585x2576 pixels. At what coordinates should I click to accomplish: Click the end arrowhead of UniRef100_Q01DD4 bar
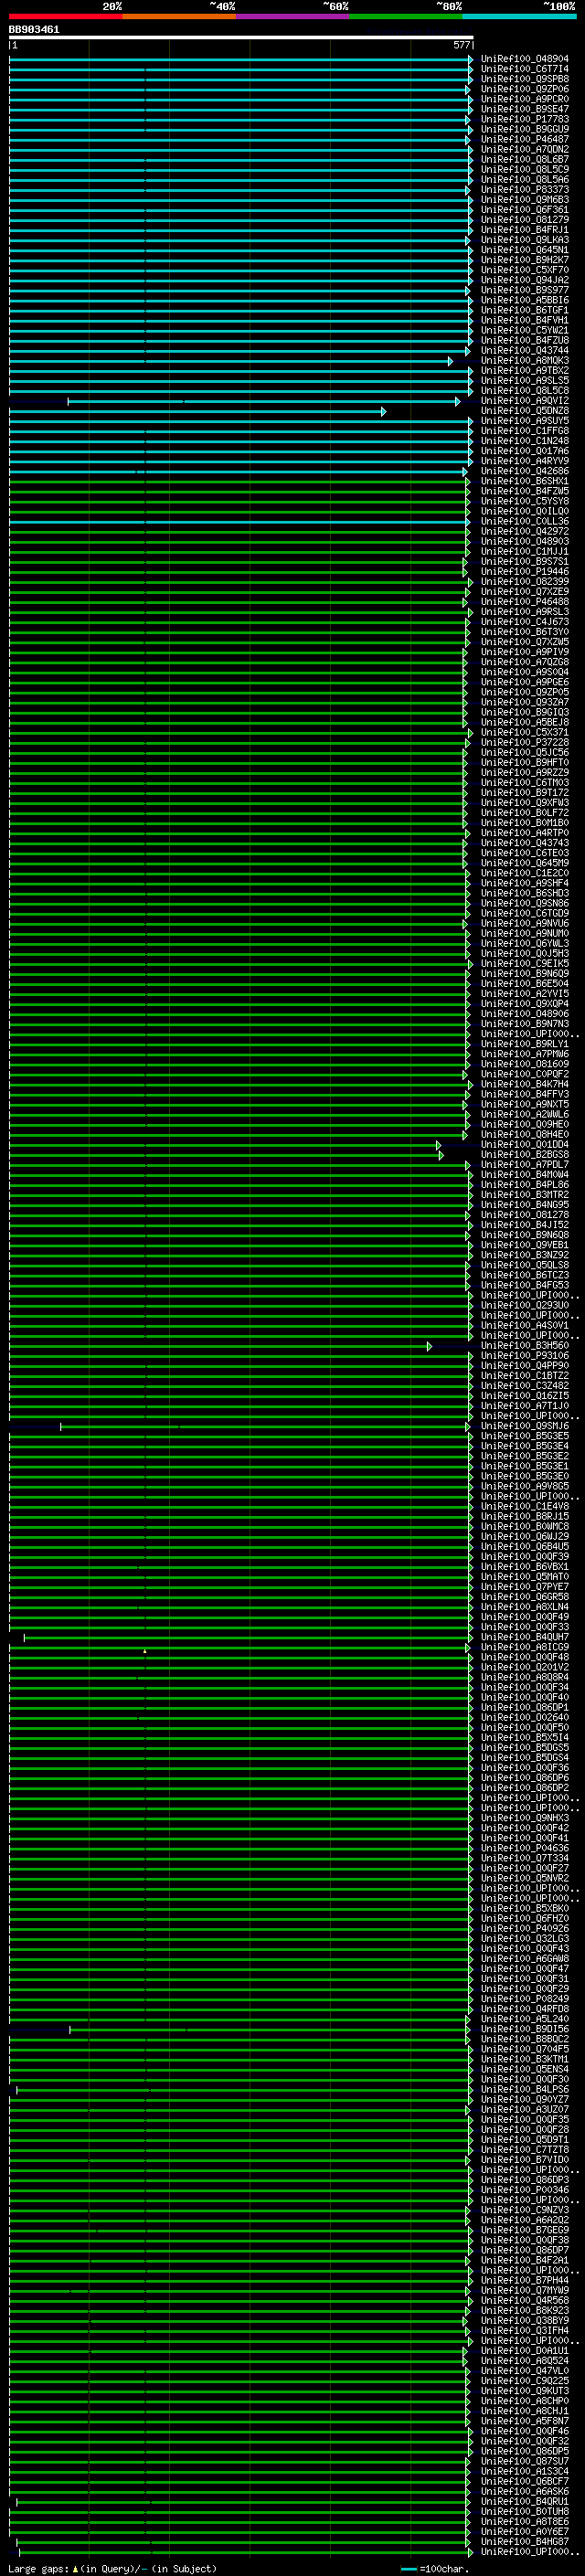click(438, 1145)
